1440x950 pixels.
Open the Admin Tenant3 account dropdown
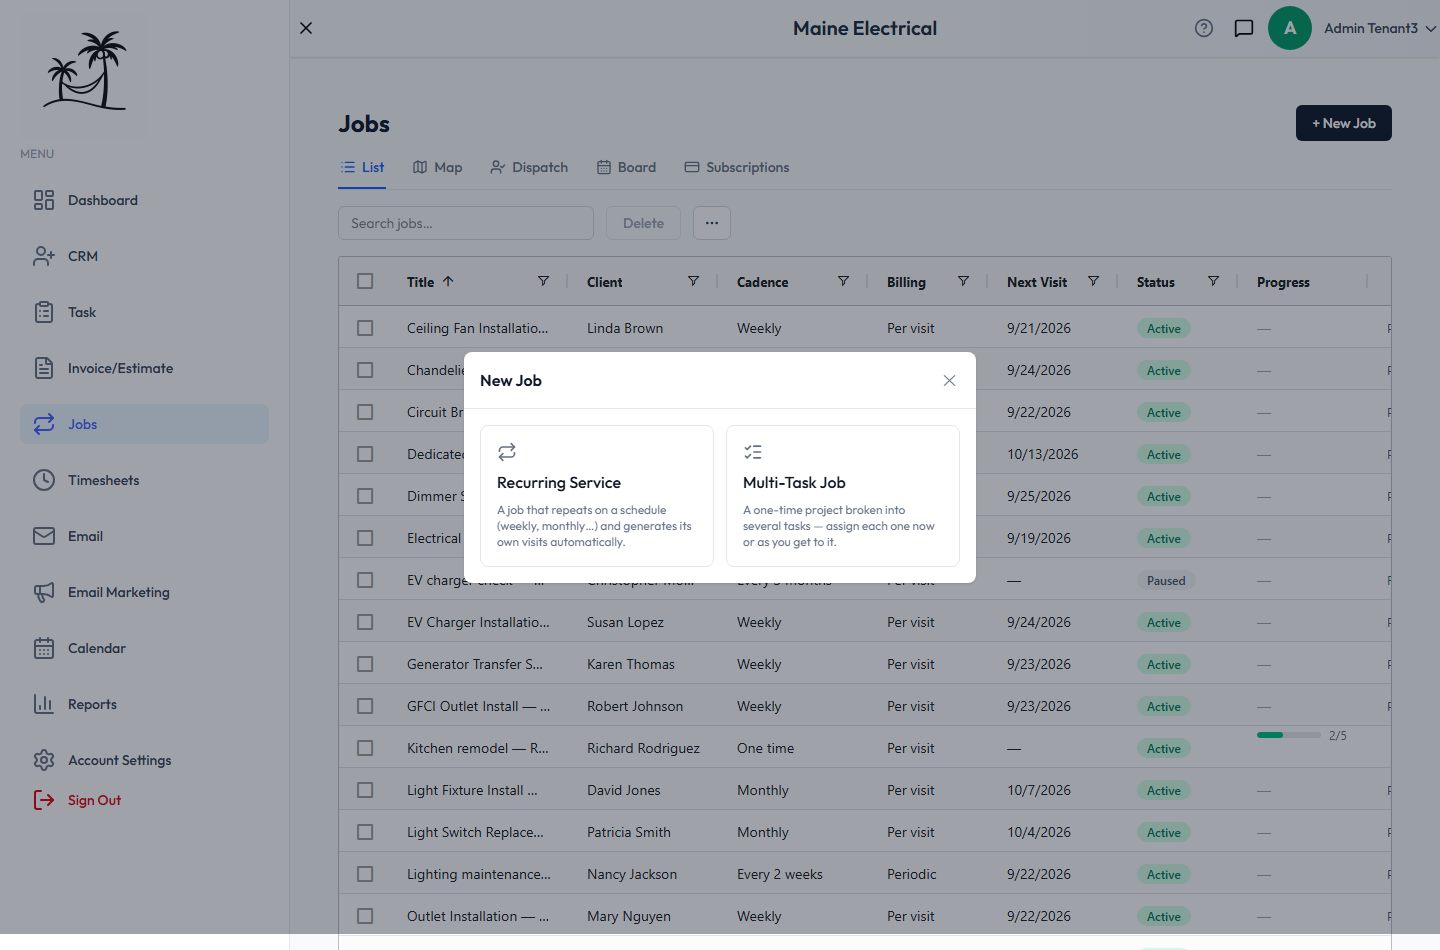pyautogui.click(x=1380, y=28)
